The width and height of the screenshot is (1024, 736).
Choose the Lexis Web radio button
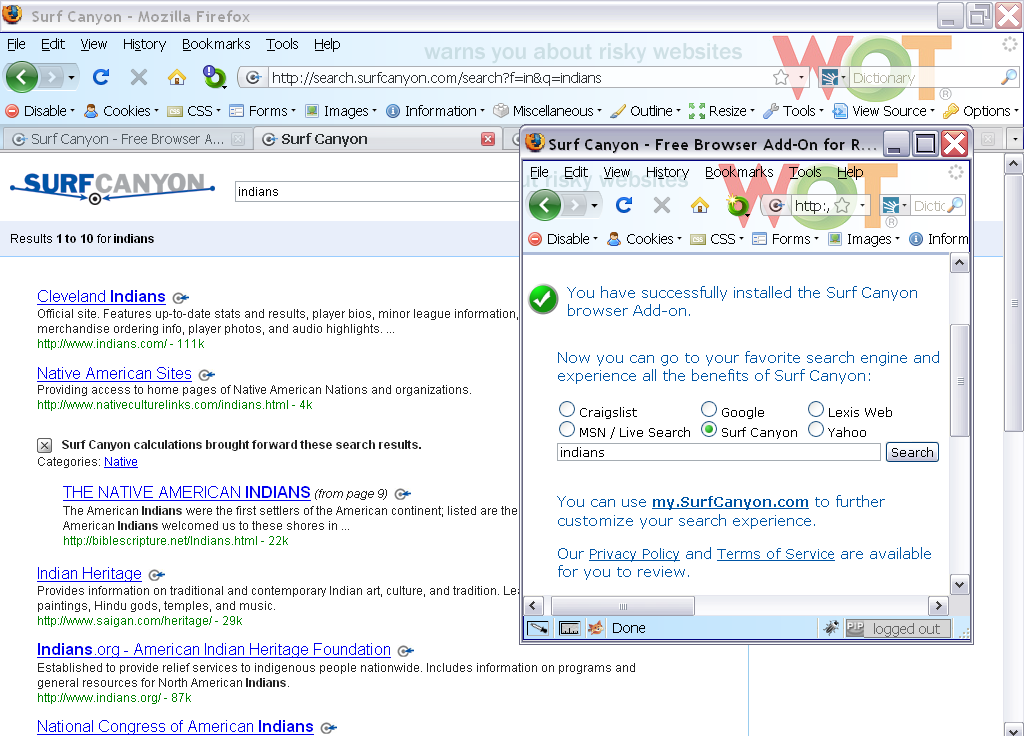click(x=816, y=409)
